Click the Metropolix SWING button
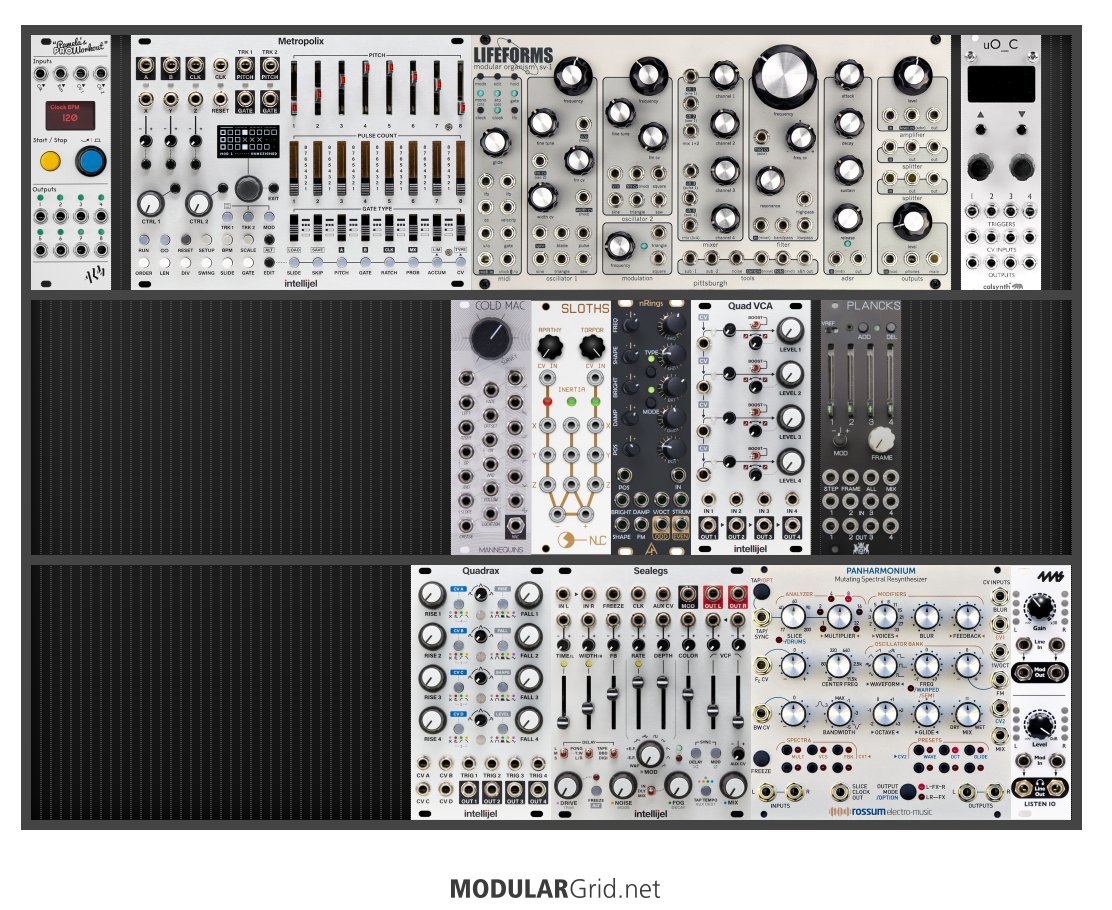The height and width of the screenshot is (910, 1112). coord(206,262)
